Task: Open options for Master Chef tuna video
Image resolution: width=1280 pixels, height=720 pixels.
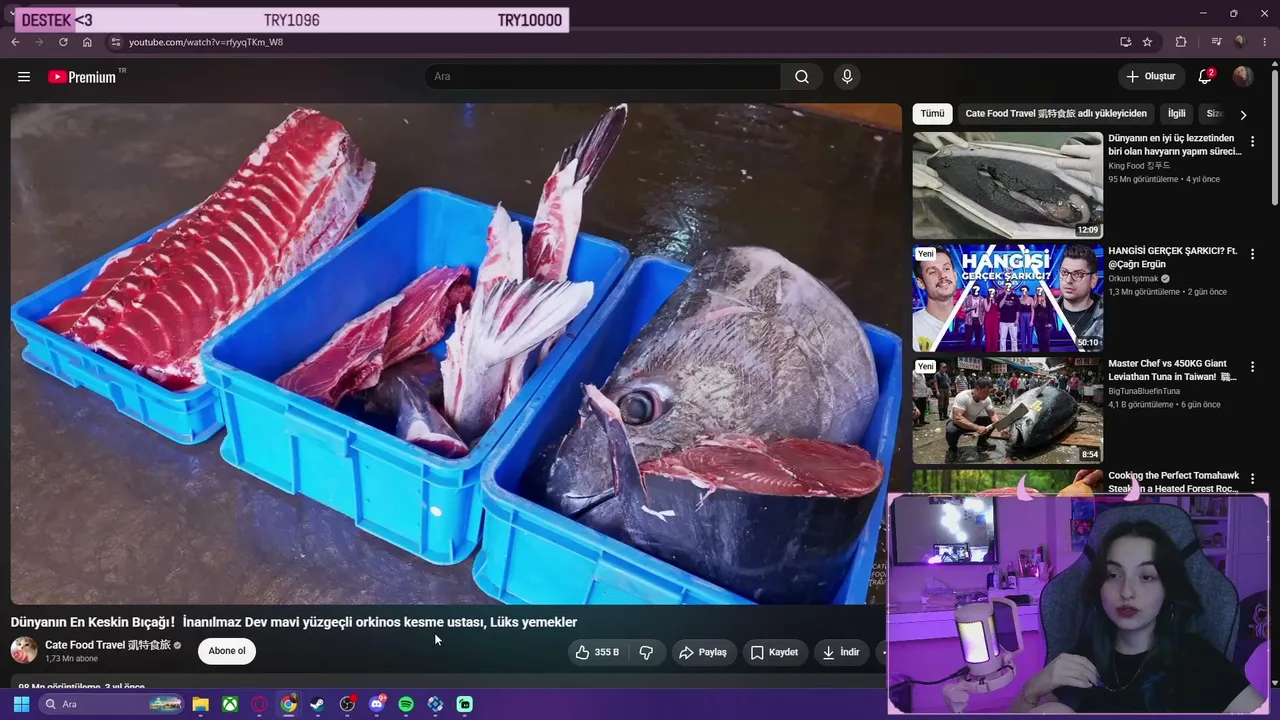Action: click(1252, 368)
